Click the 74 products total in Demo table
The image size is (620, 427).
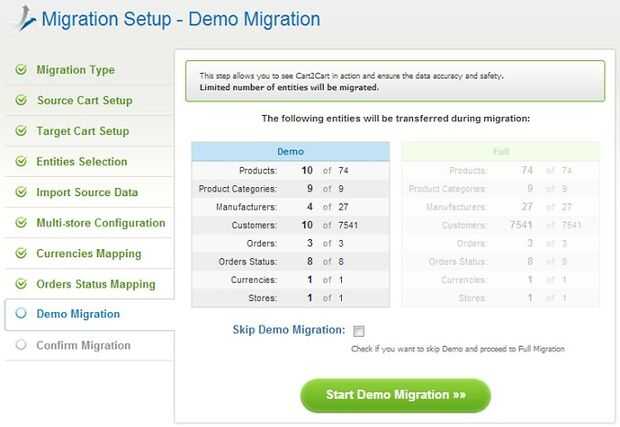(343, 171)
